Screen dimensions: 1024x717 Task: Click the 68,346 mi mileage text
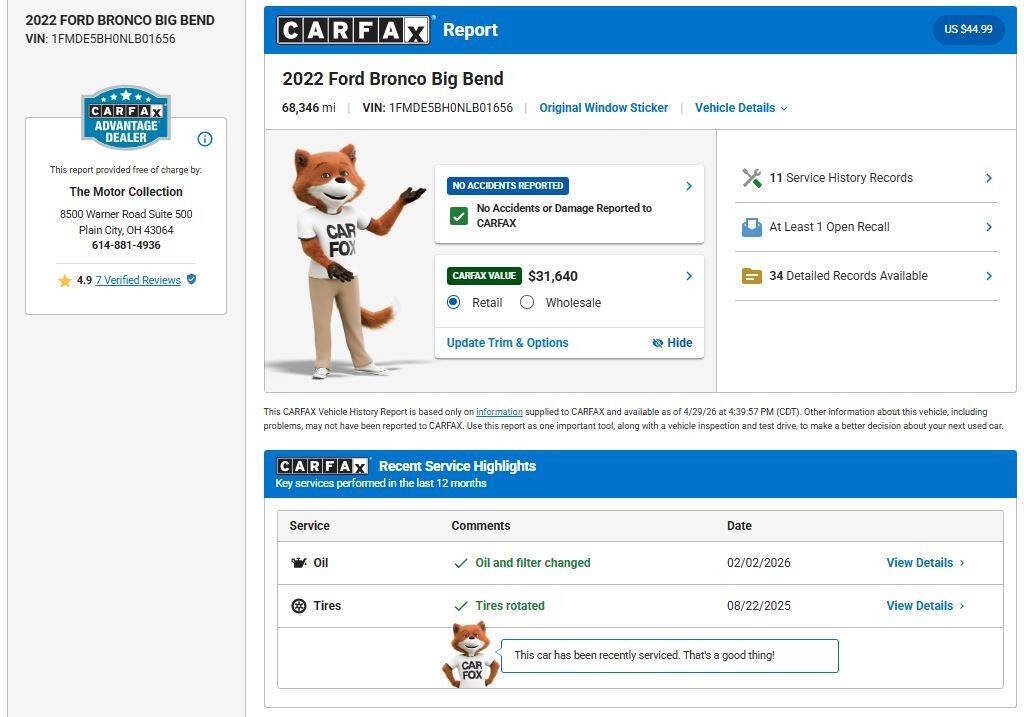(308, 108)
